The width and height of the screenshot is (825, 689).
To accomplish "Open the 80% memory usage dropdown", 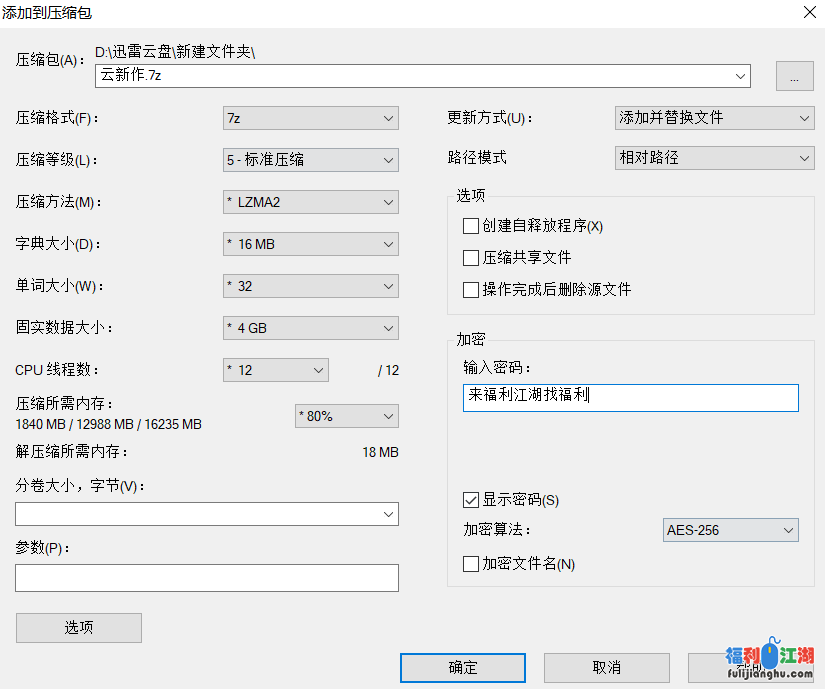I will (x=346, y=416).
